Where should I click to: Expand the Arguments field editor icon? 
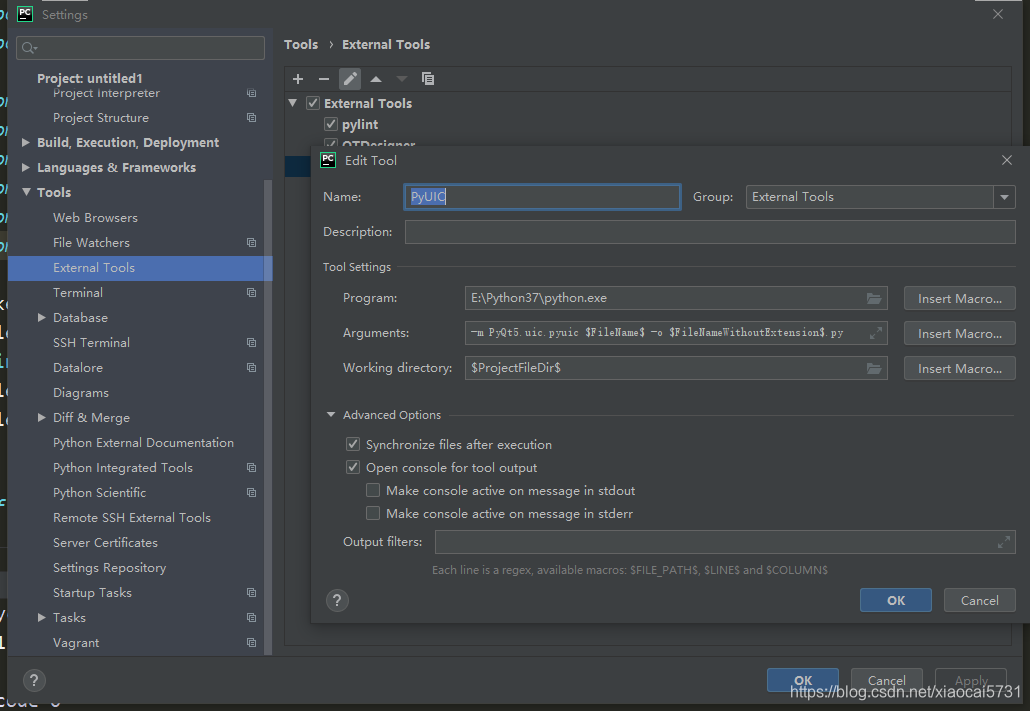tap(876, 333)
